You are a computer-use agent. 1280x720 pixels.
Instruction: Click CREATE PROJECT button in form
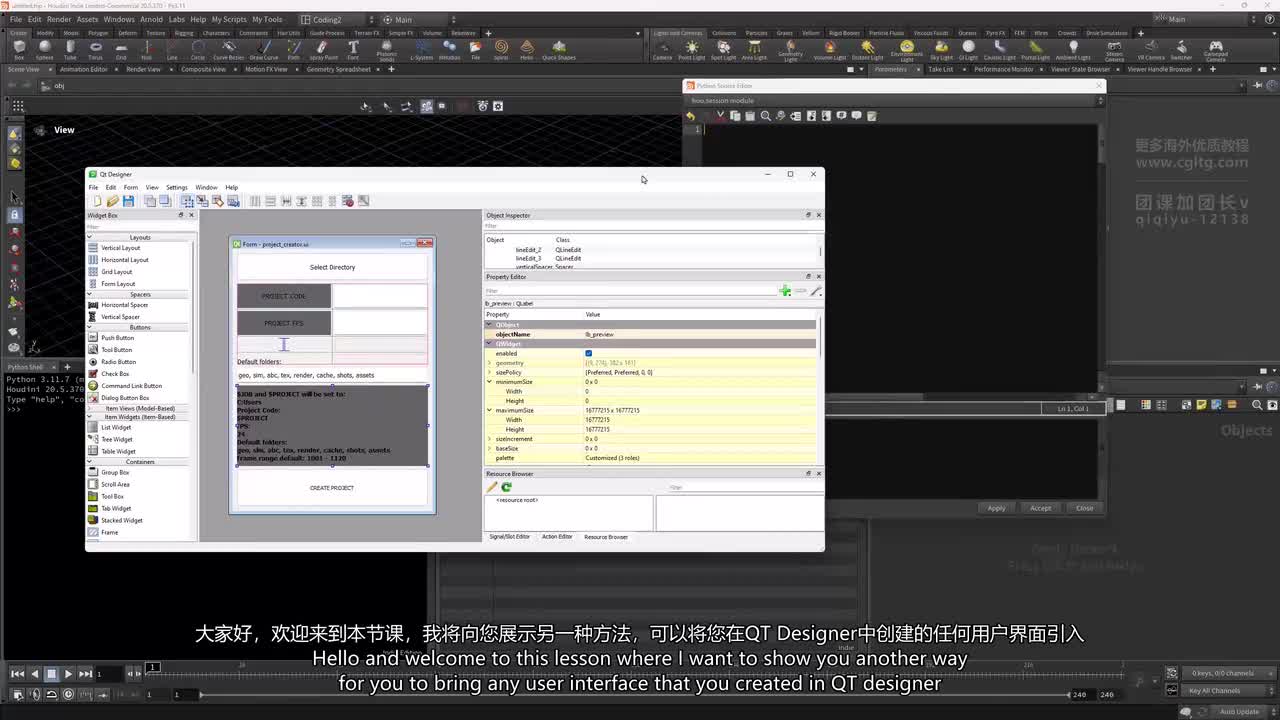point(332,488)
